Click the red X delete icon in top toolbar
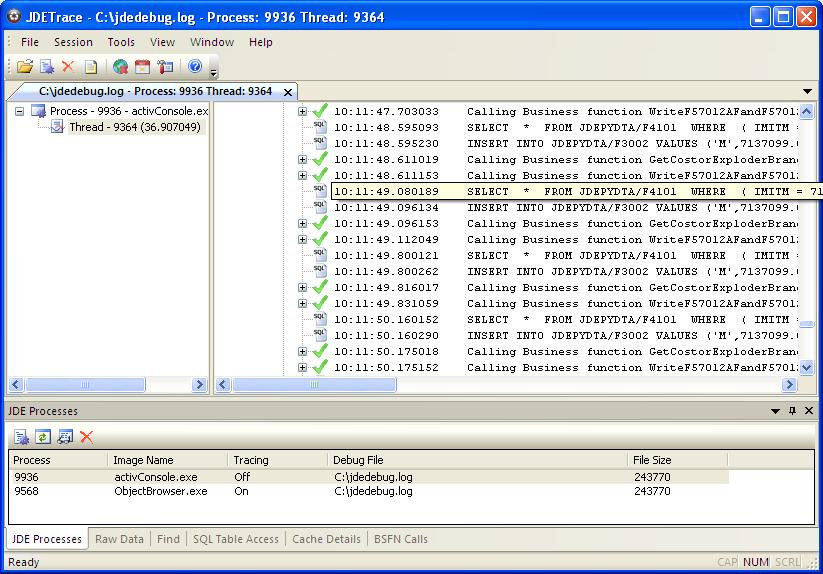 point(68,67)
